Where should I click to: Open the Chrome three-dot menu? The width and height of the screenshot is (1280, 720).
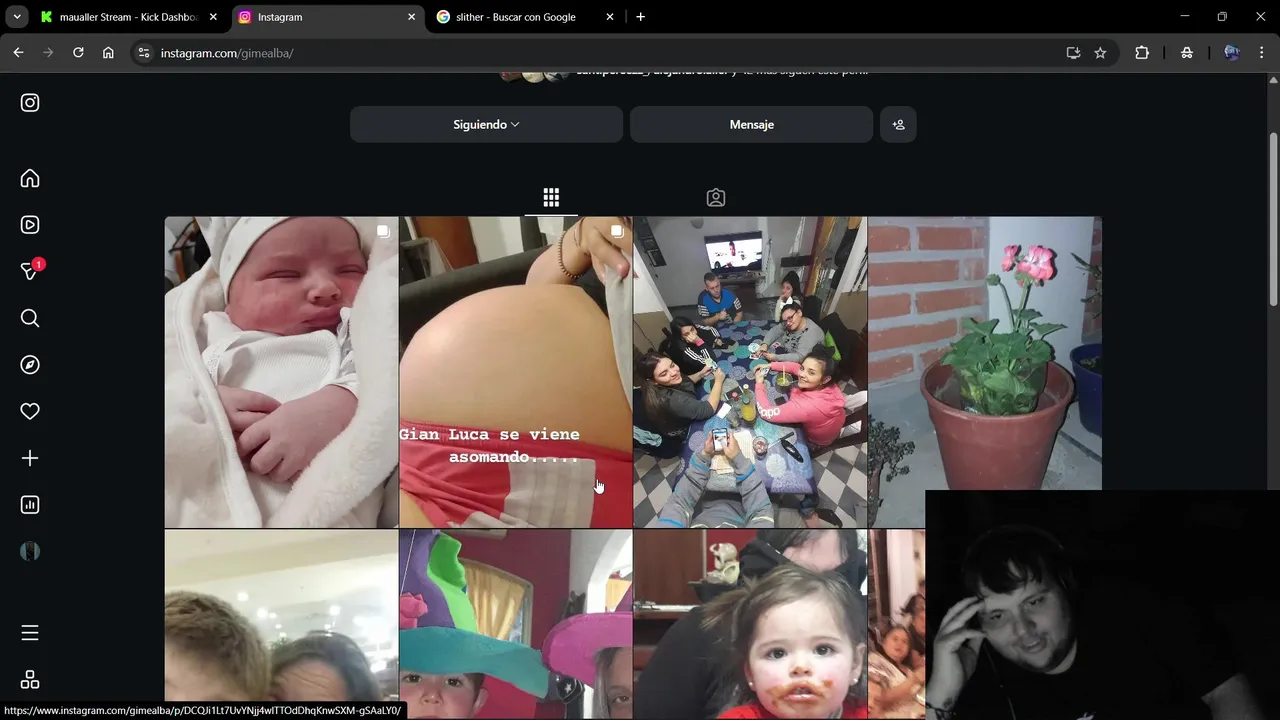[1262, 53]
